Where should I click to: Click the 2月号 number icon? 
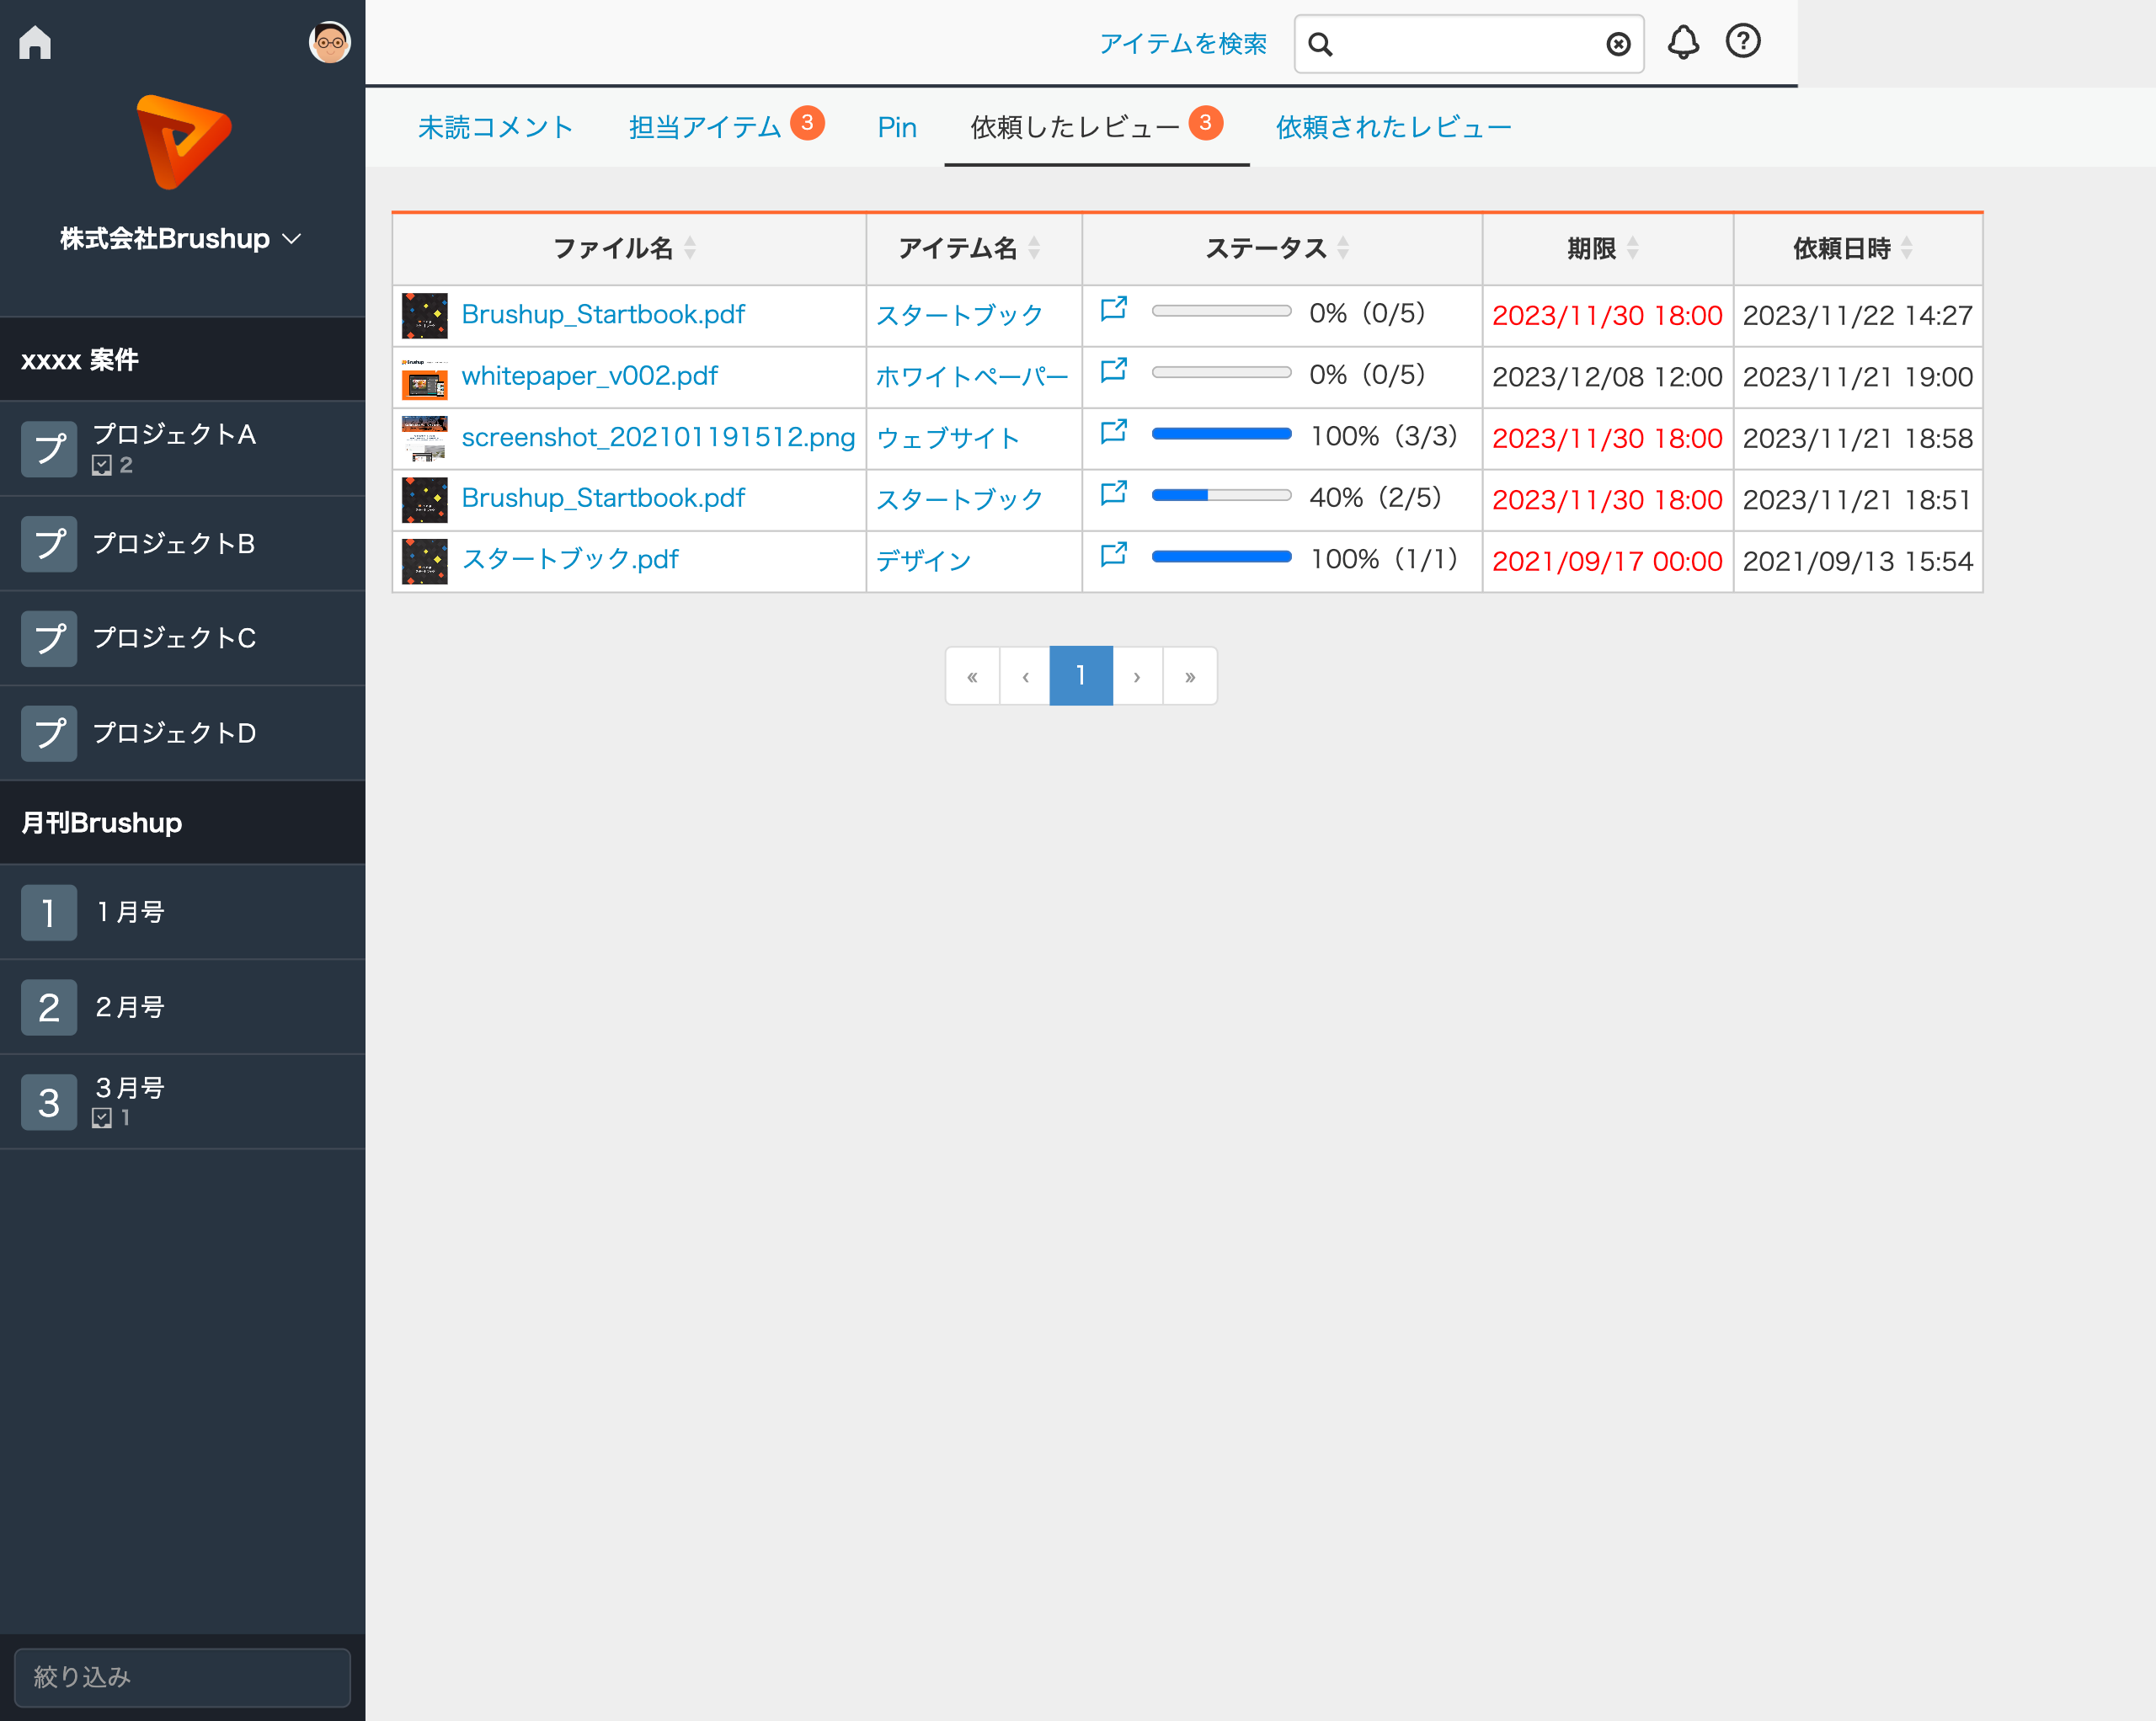(x=49, y=1007)
